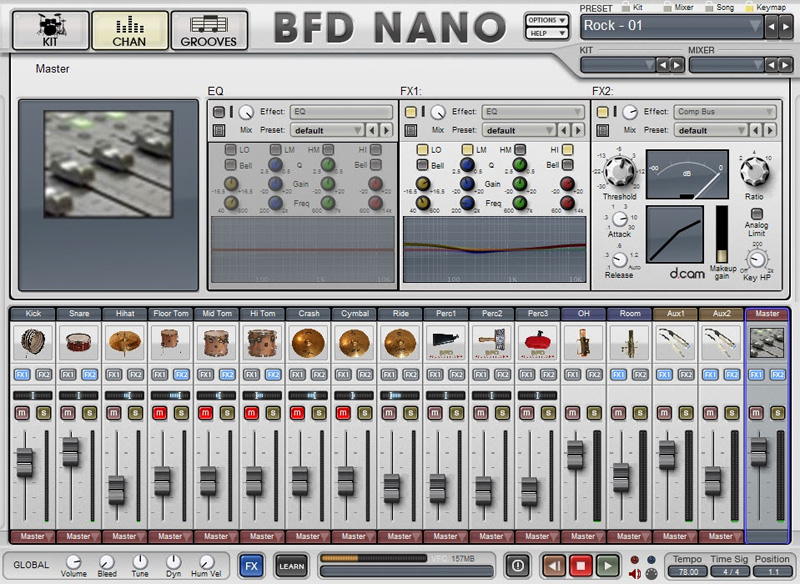Screen dimensions: 800x584
Task: Open the FX1 section preset save icon
Action: coord(411,131)
